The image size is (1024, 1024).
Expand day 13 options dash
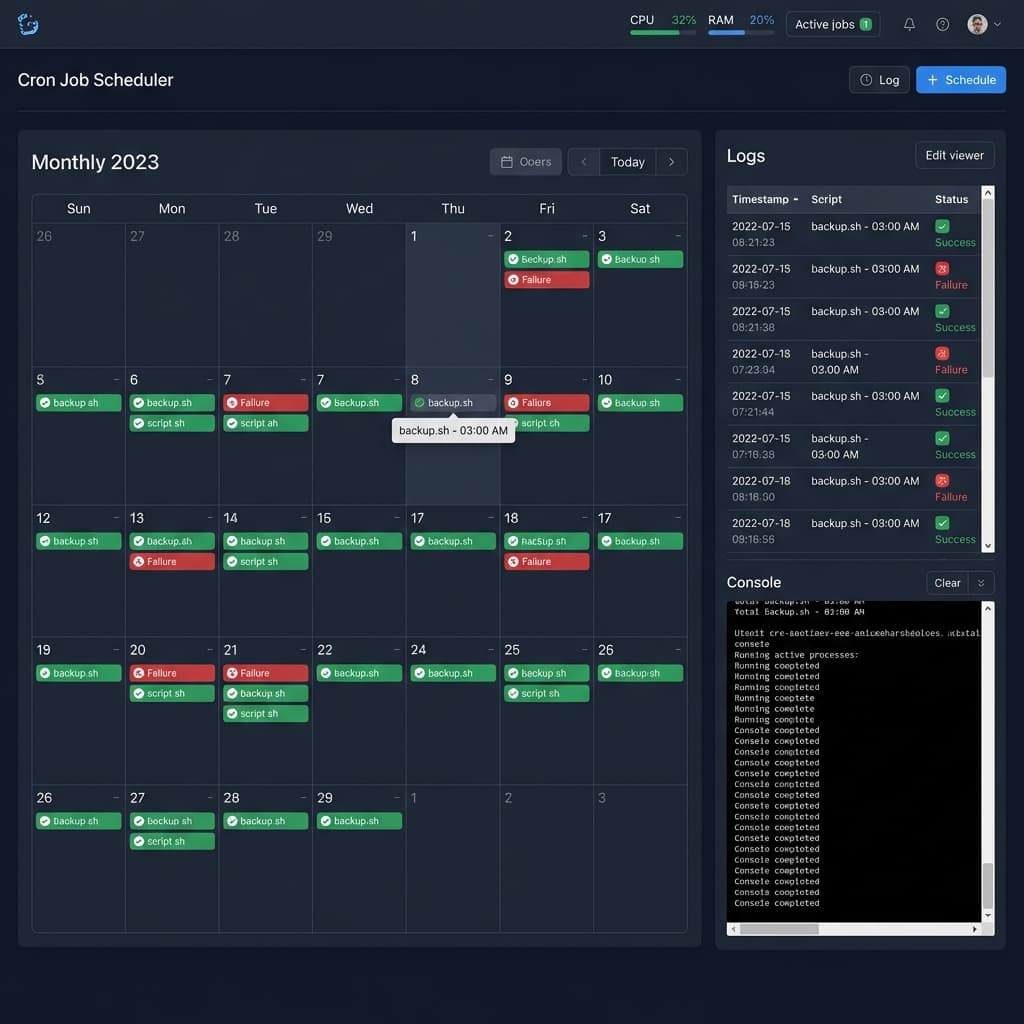(209, 518)
